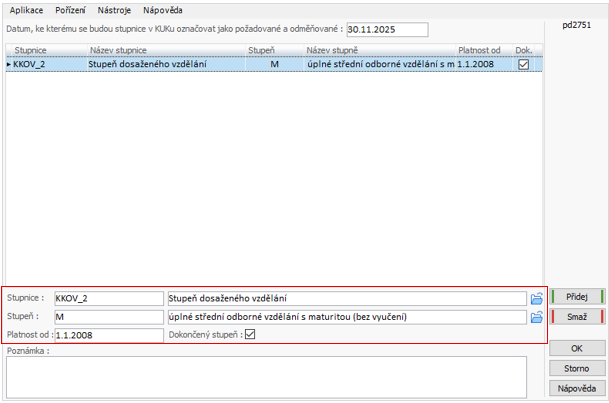Click the Název stupnice column header
The width and height of the screenshot is (609, 403).
point(115,48)
